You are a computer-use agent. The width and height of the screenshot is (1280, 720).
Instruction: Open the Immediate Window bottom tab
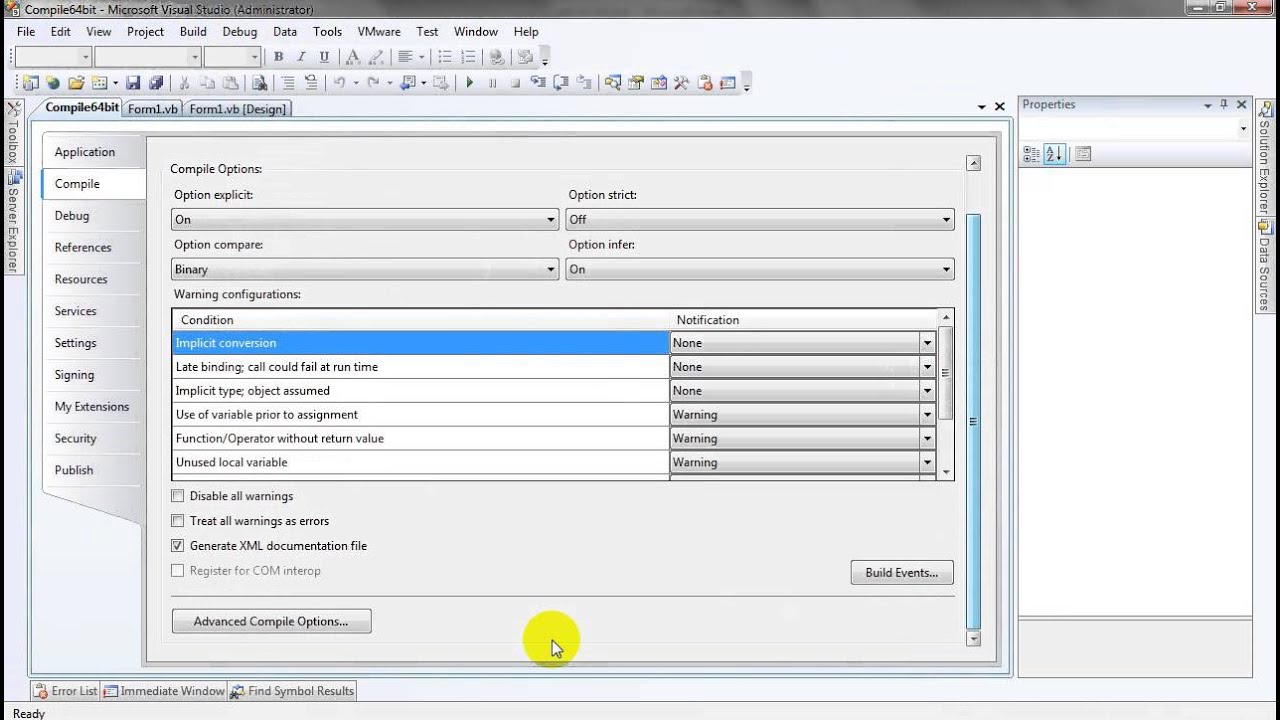pos(164,691)
